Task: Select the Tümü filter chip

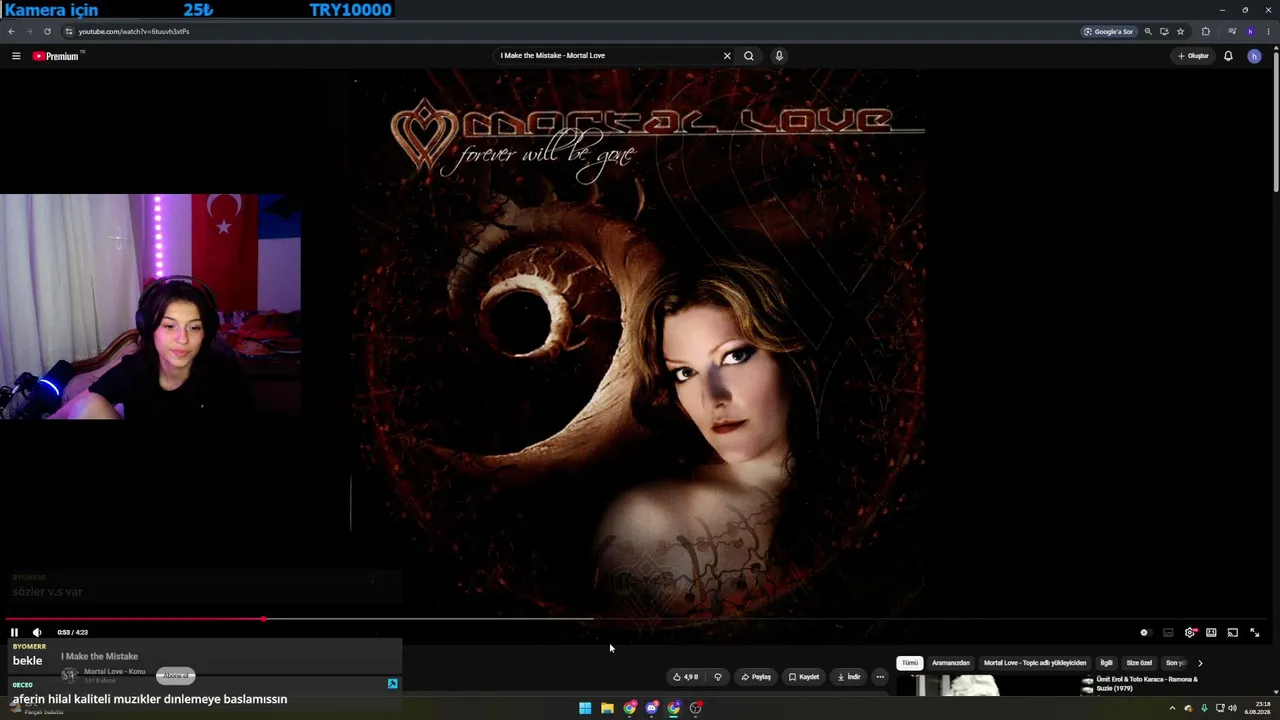Action: (x=909, y=663)
